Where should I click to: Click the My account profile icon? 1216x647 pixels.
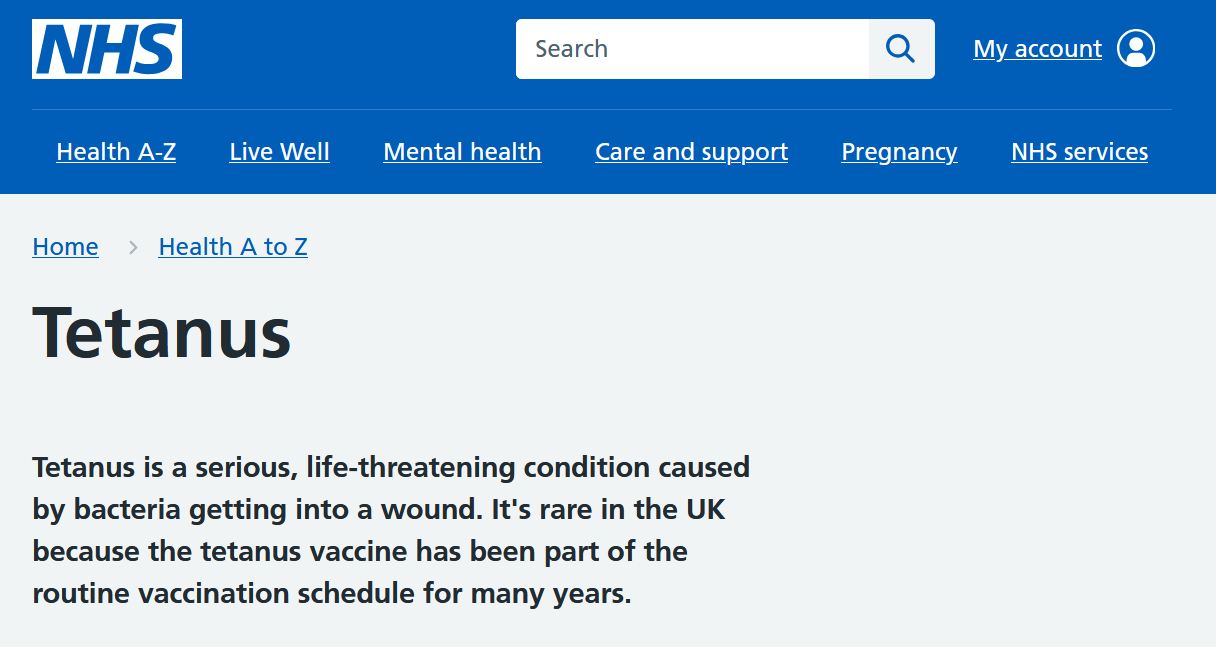pyautogui.click(x=1135, y=47)
